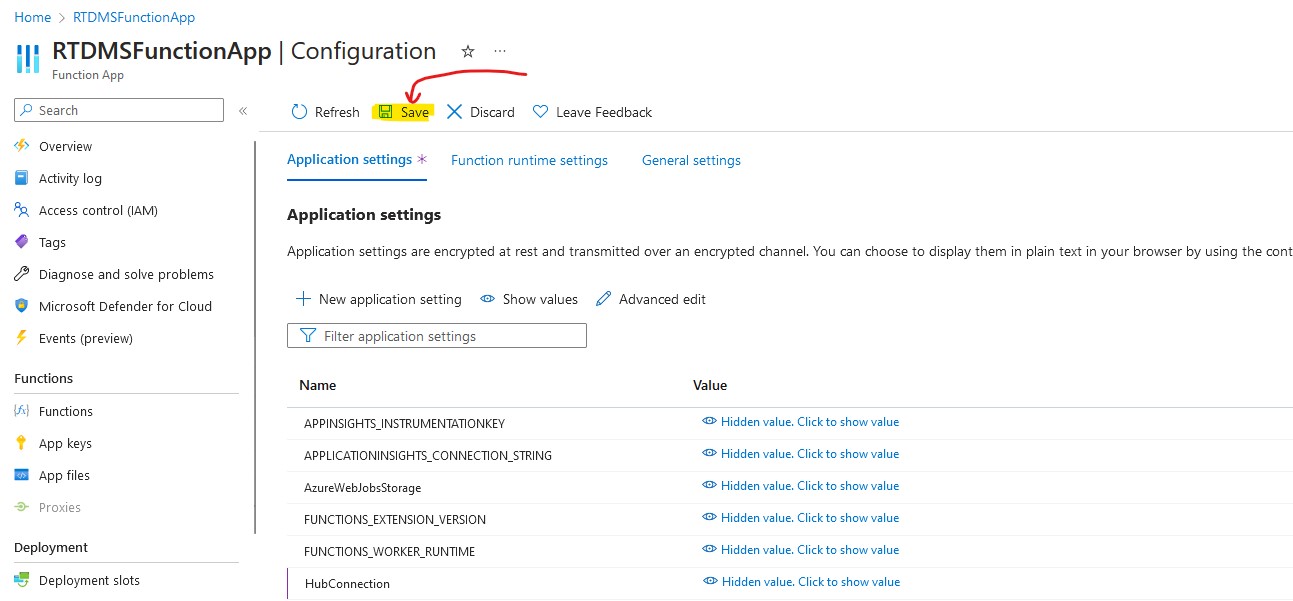Open the FUNCTIONS_WORKER_RUNTIME setting name
Screen dimensions: 1293x601
point(389,551)
